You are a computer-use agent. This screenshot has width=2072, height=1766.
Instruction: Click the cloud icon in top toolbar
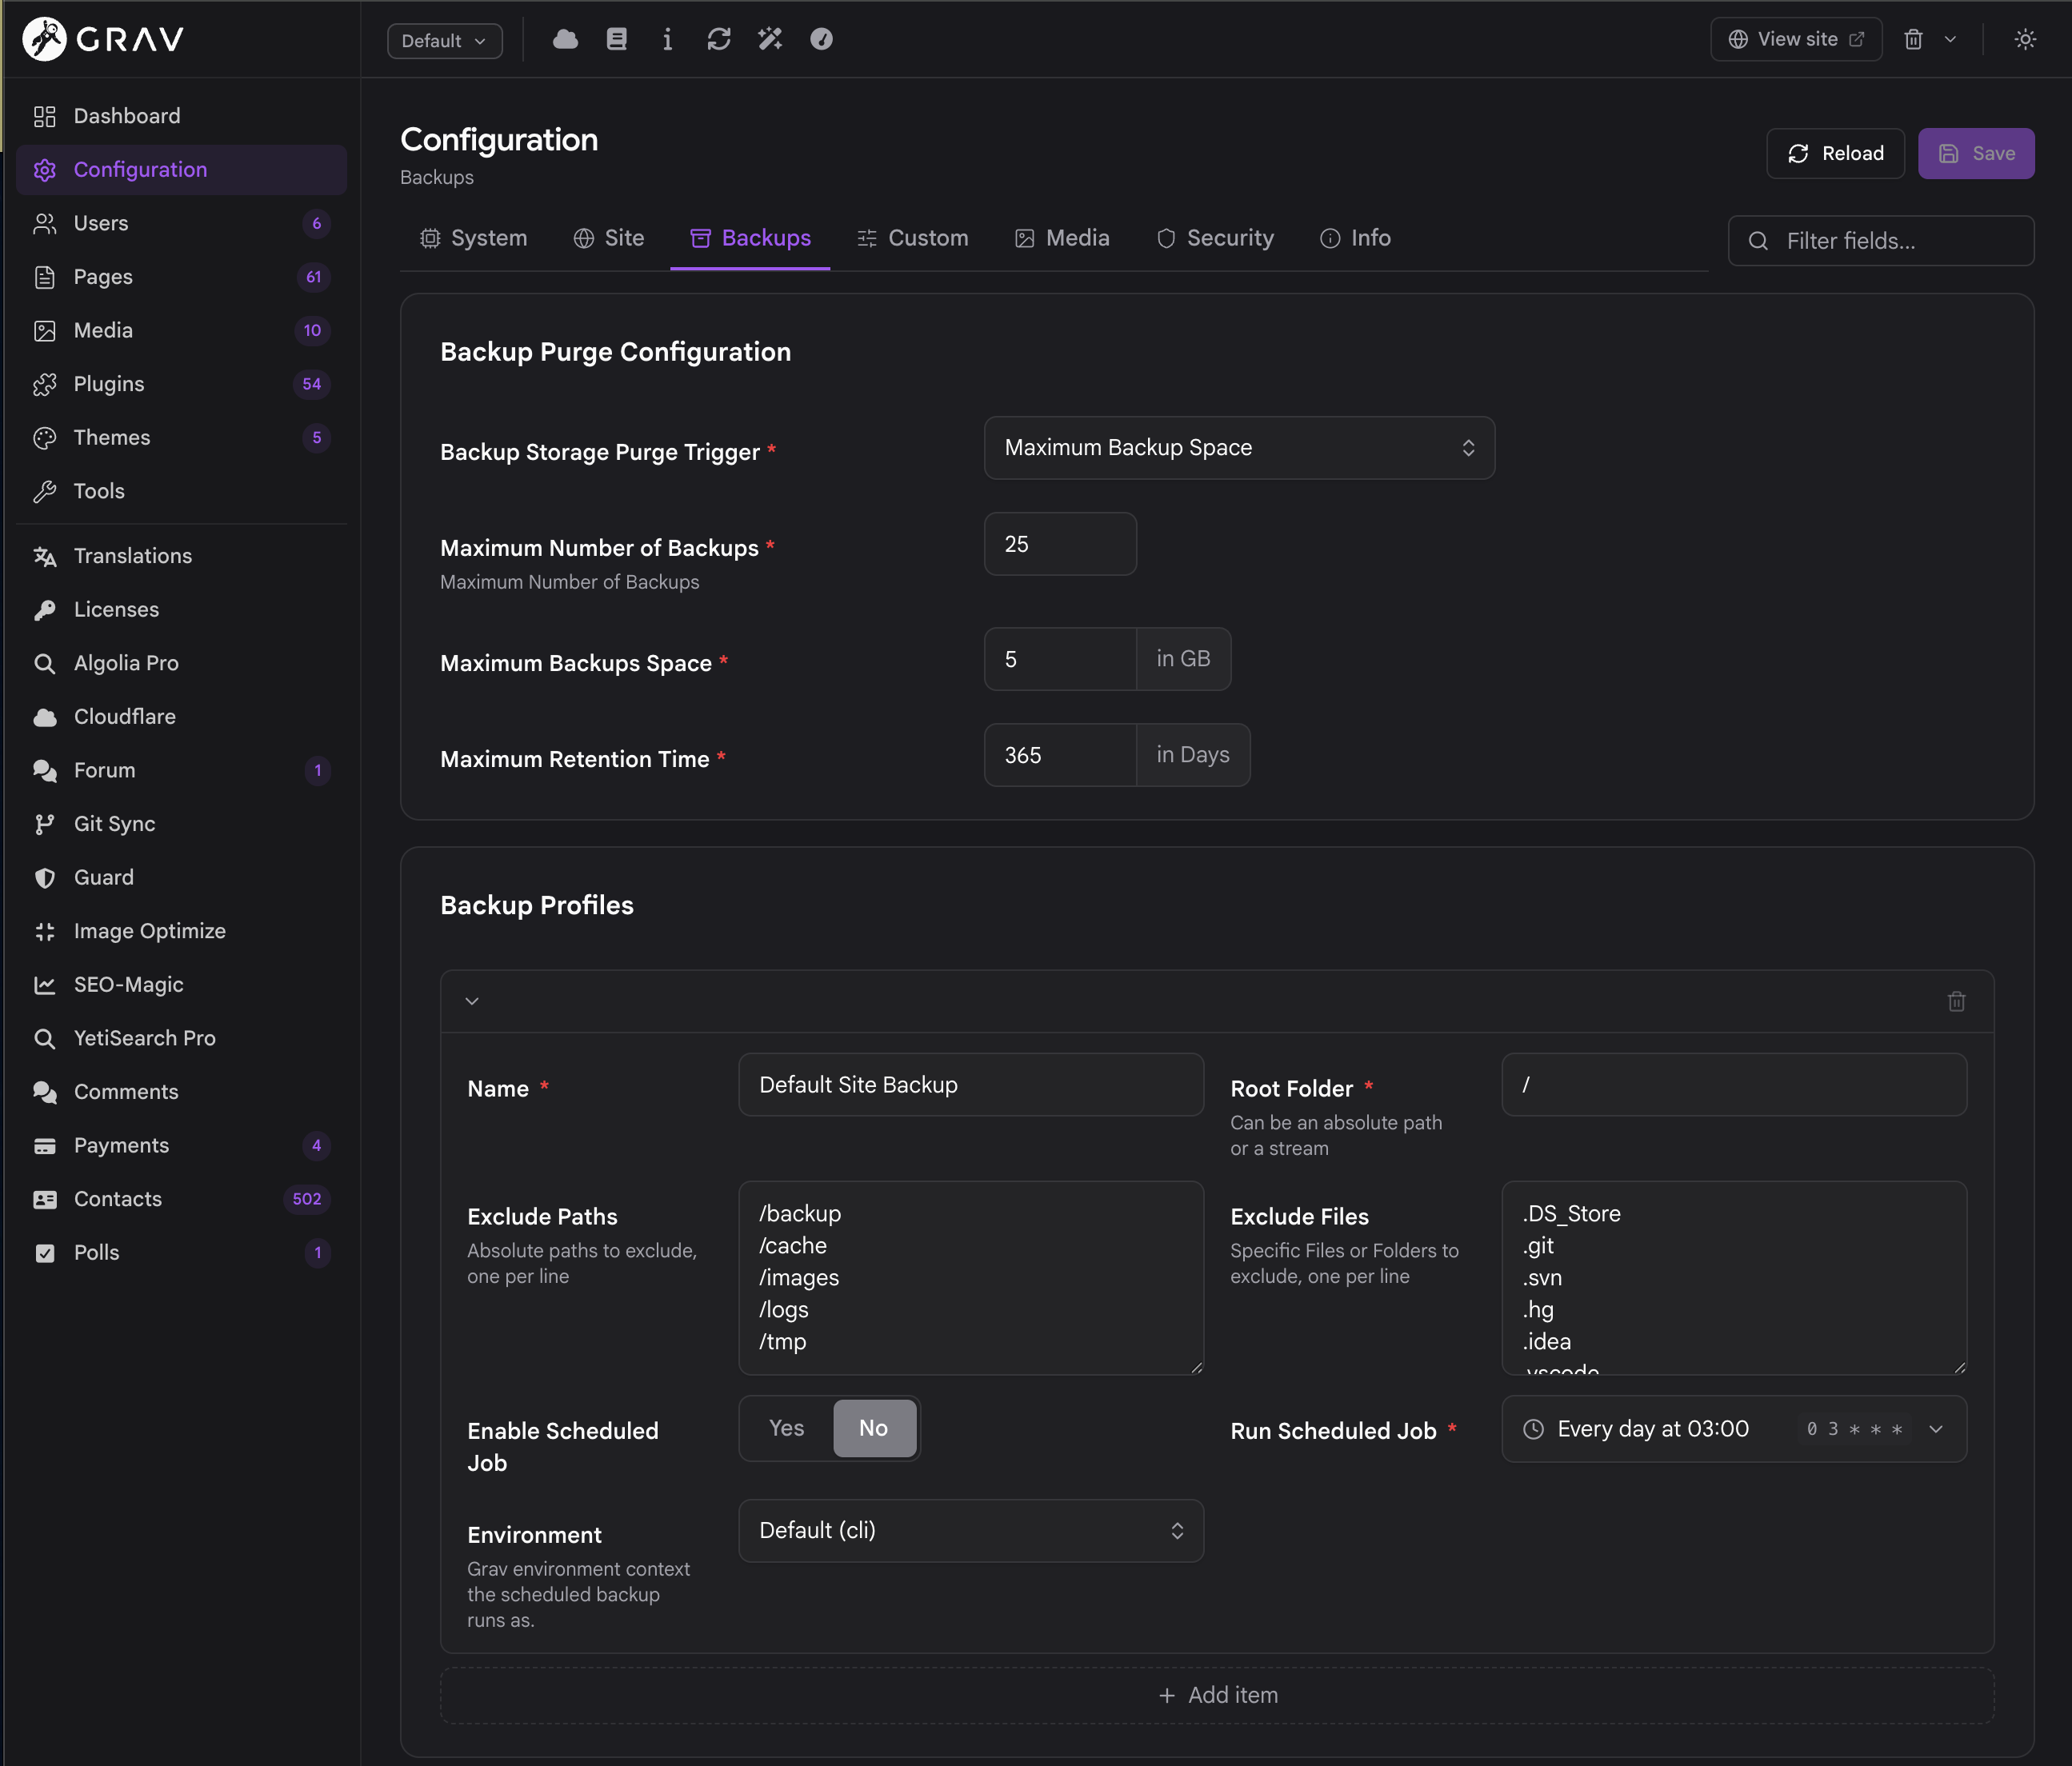[x=565, y=39]
